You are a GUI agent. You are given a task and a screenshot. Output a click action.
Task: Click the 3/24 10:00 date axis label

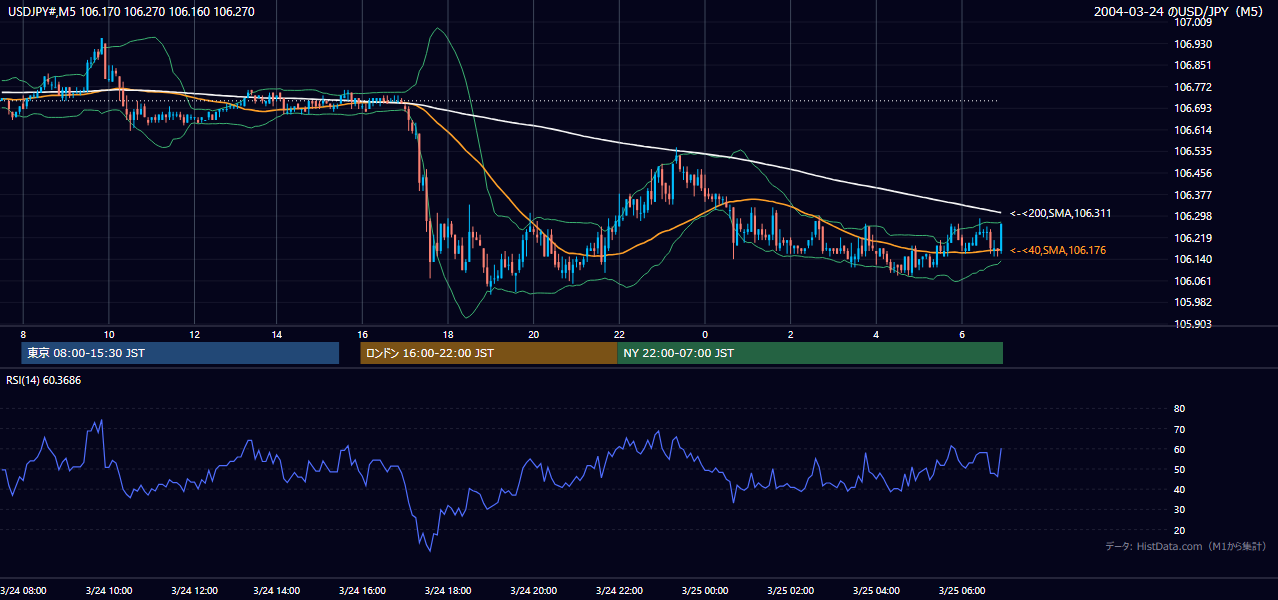(x=110, y=590)
